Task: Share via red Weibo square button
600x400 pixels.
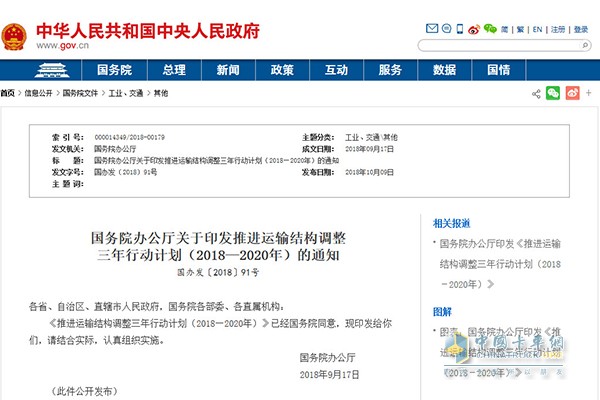Action: click(x=572, y=93)
